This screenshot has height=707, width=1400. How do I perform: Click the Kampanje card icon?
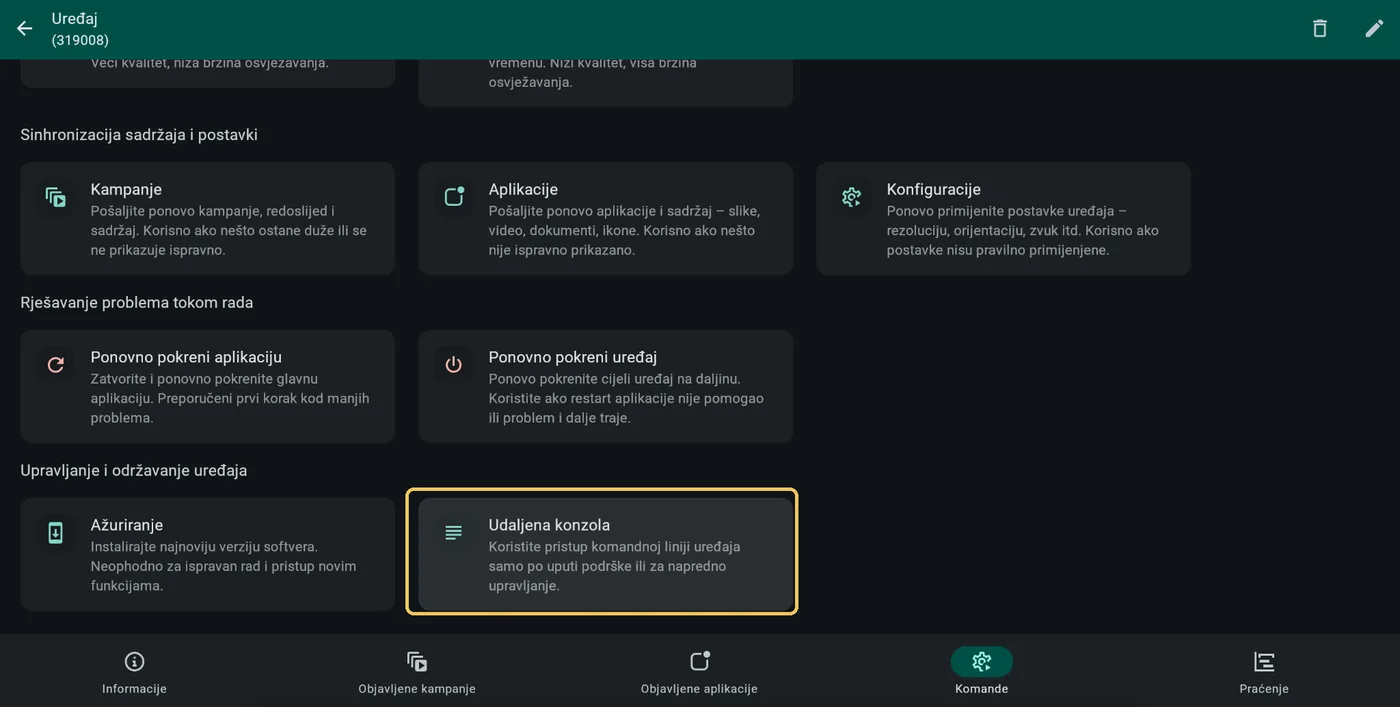click(55, 197)
